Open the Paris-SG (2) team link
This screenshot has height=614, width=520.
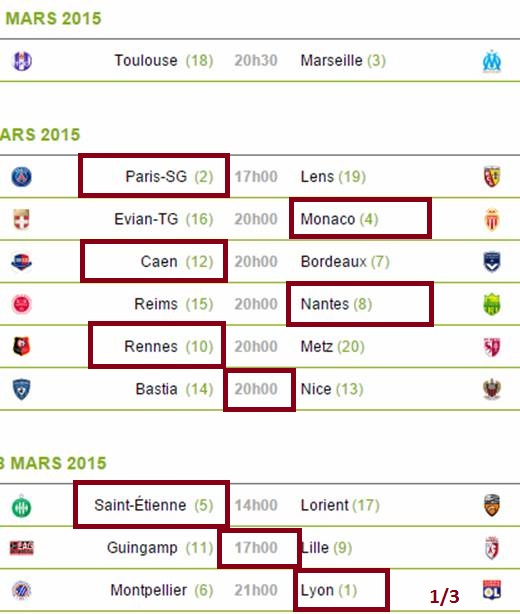pos(169,177)
